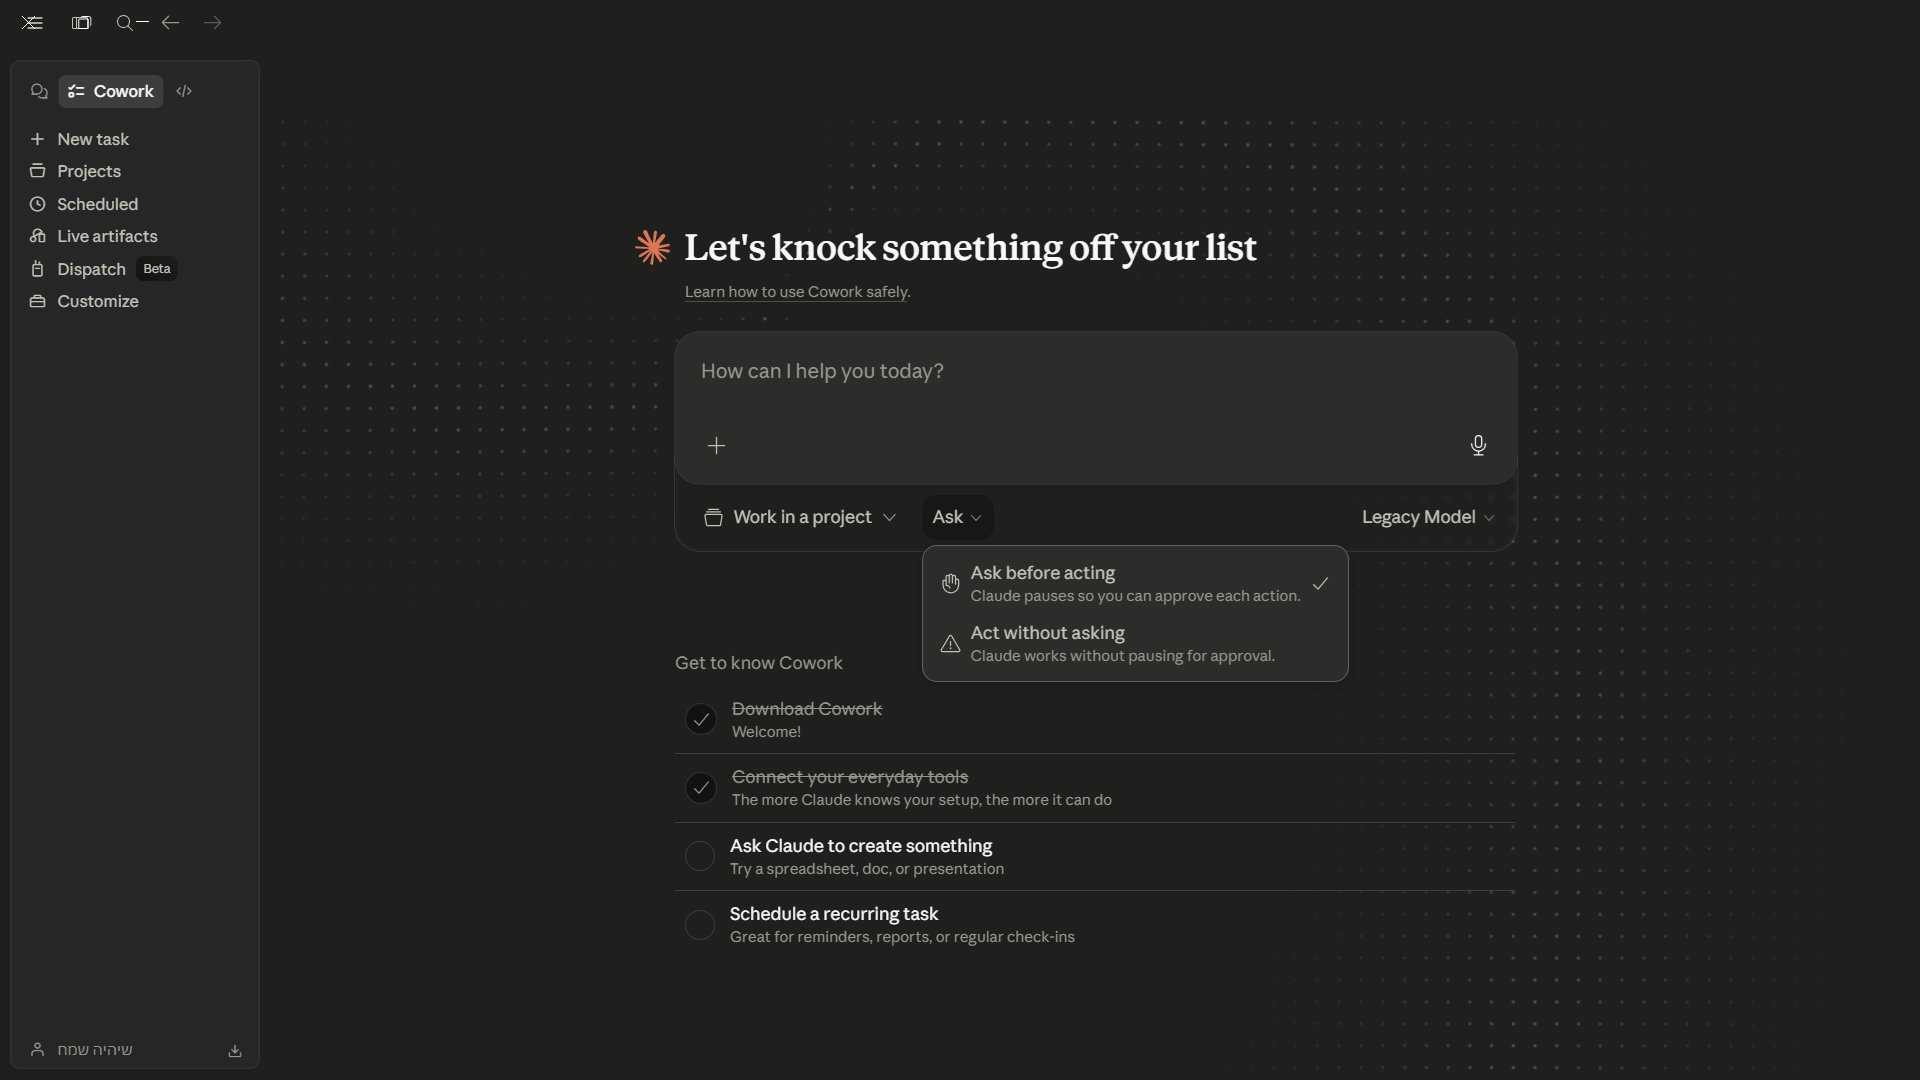Start a New task from sidebar
The image size is (1920, 1080).
pos(92,139)
